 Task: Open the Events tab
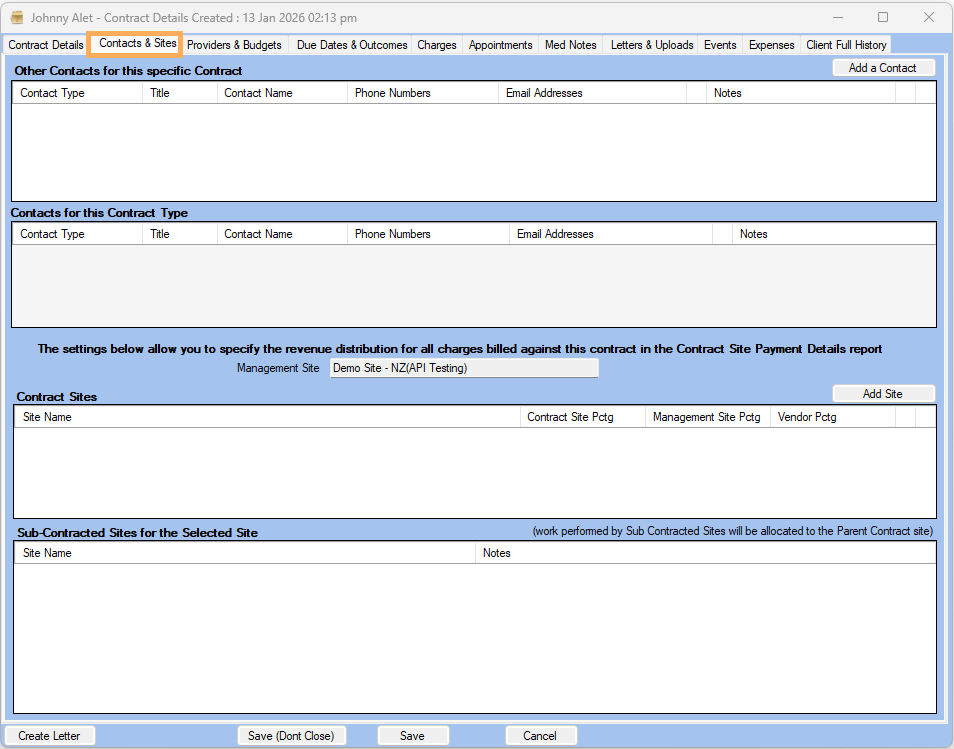click(x=720, y=45)
